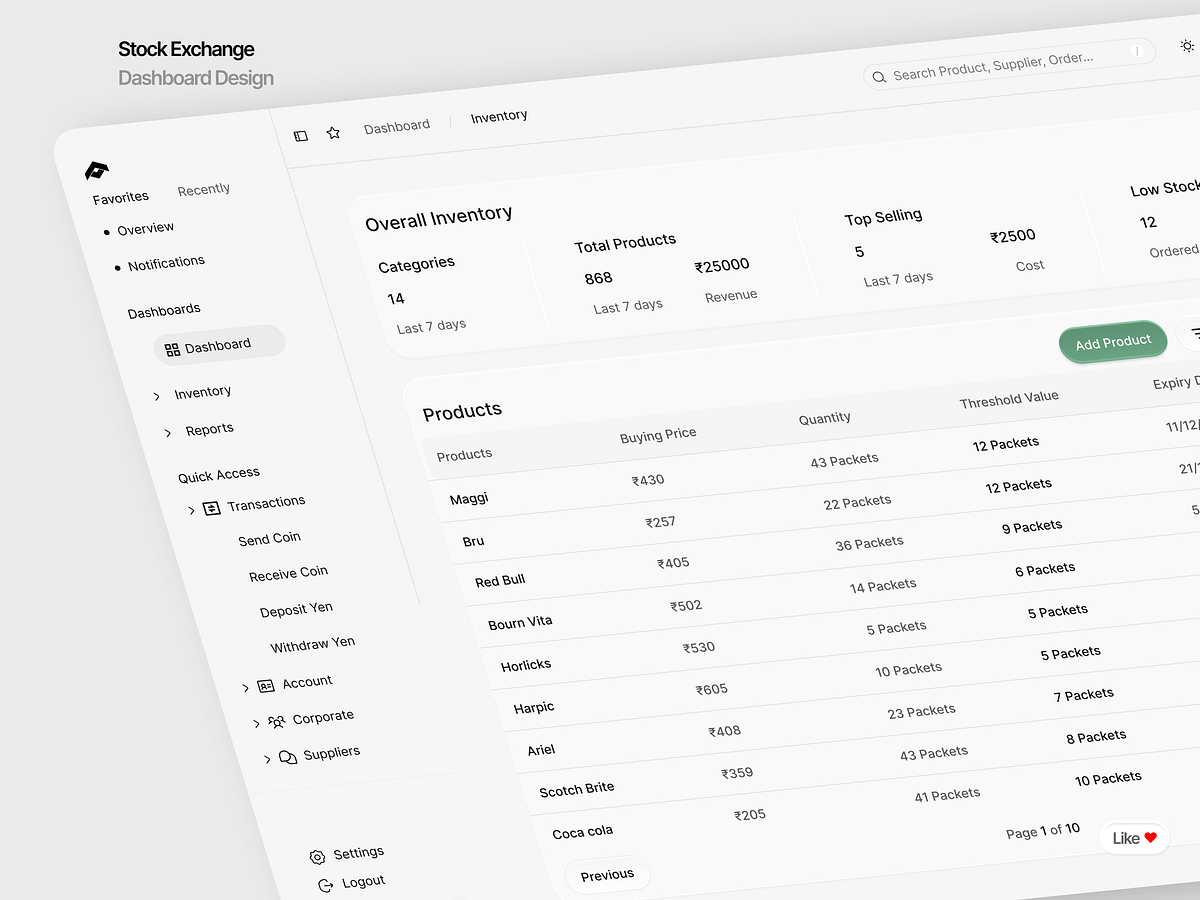Click the Add Product button
The width and height of the screenshot is (1200, 900).
(x=1112, y=341)
